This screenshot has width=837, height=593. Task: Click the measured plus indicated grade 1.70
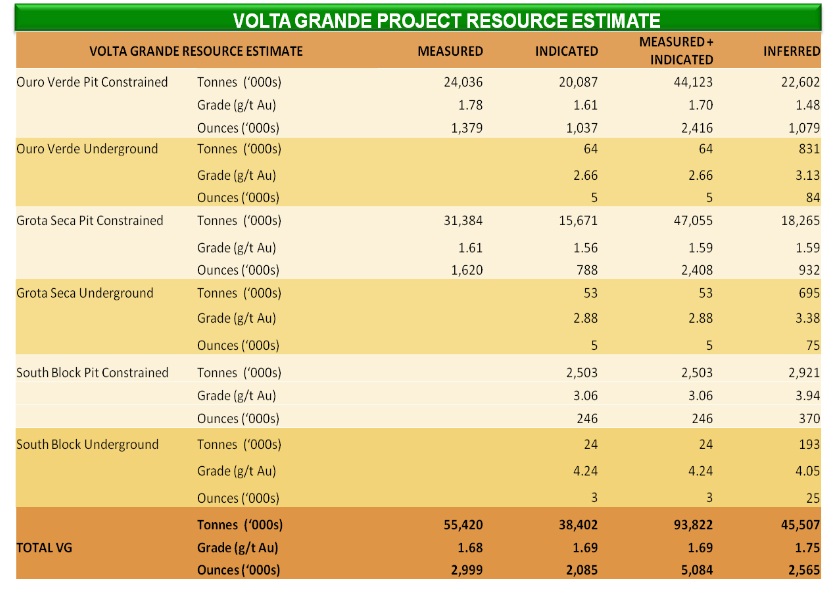[x=700, y=105]
